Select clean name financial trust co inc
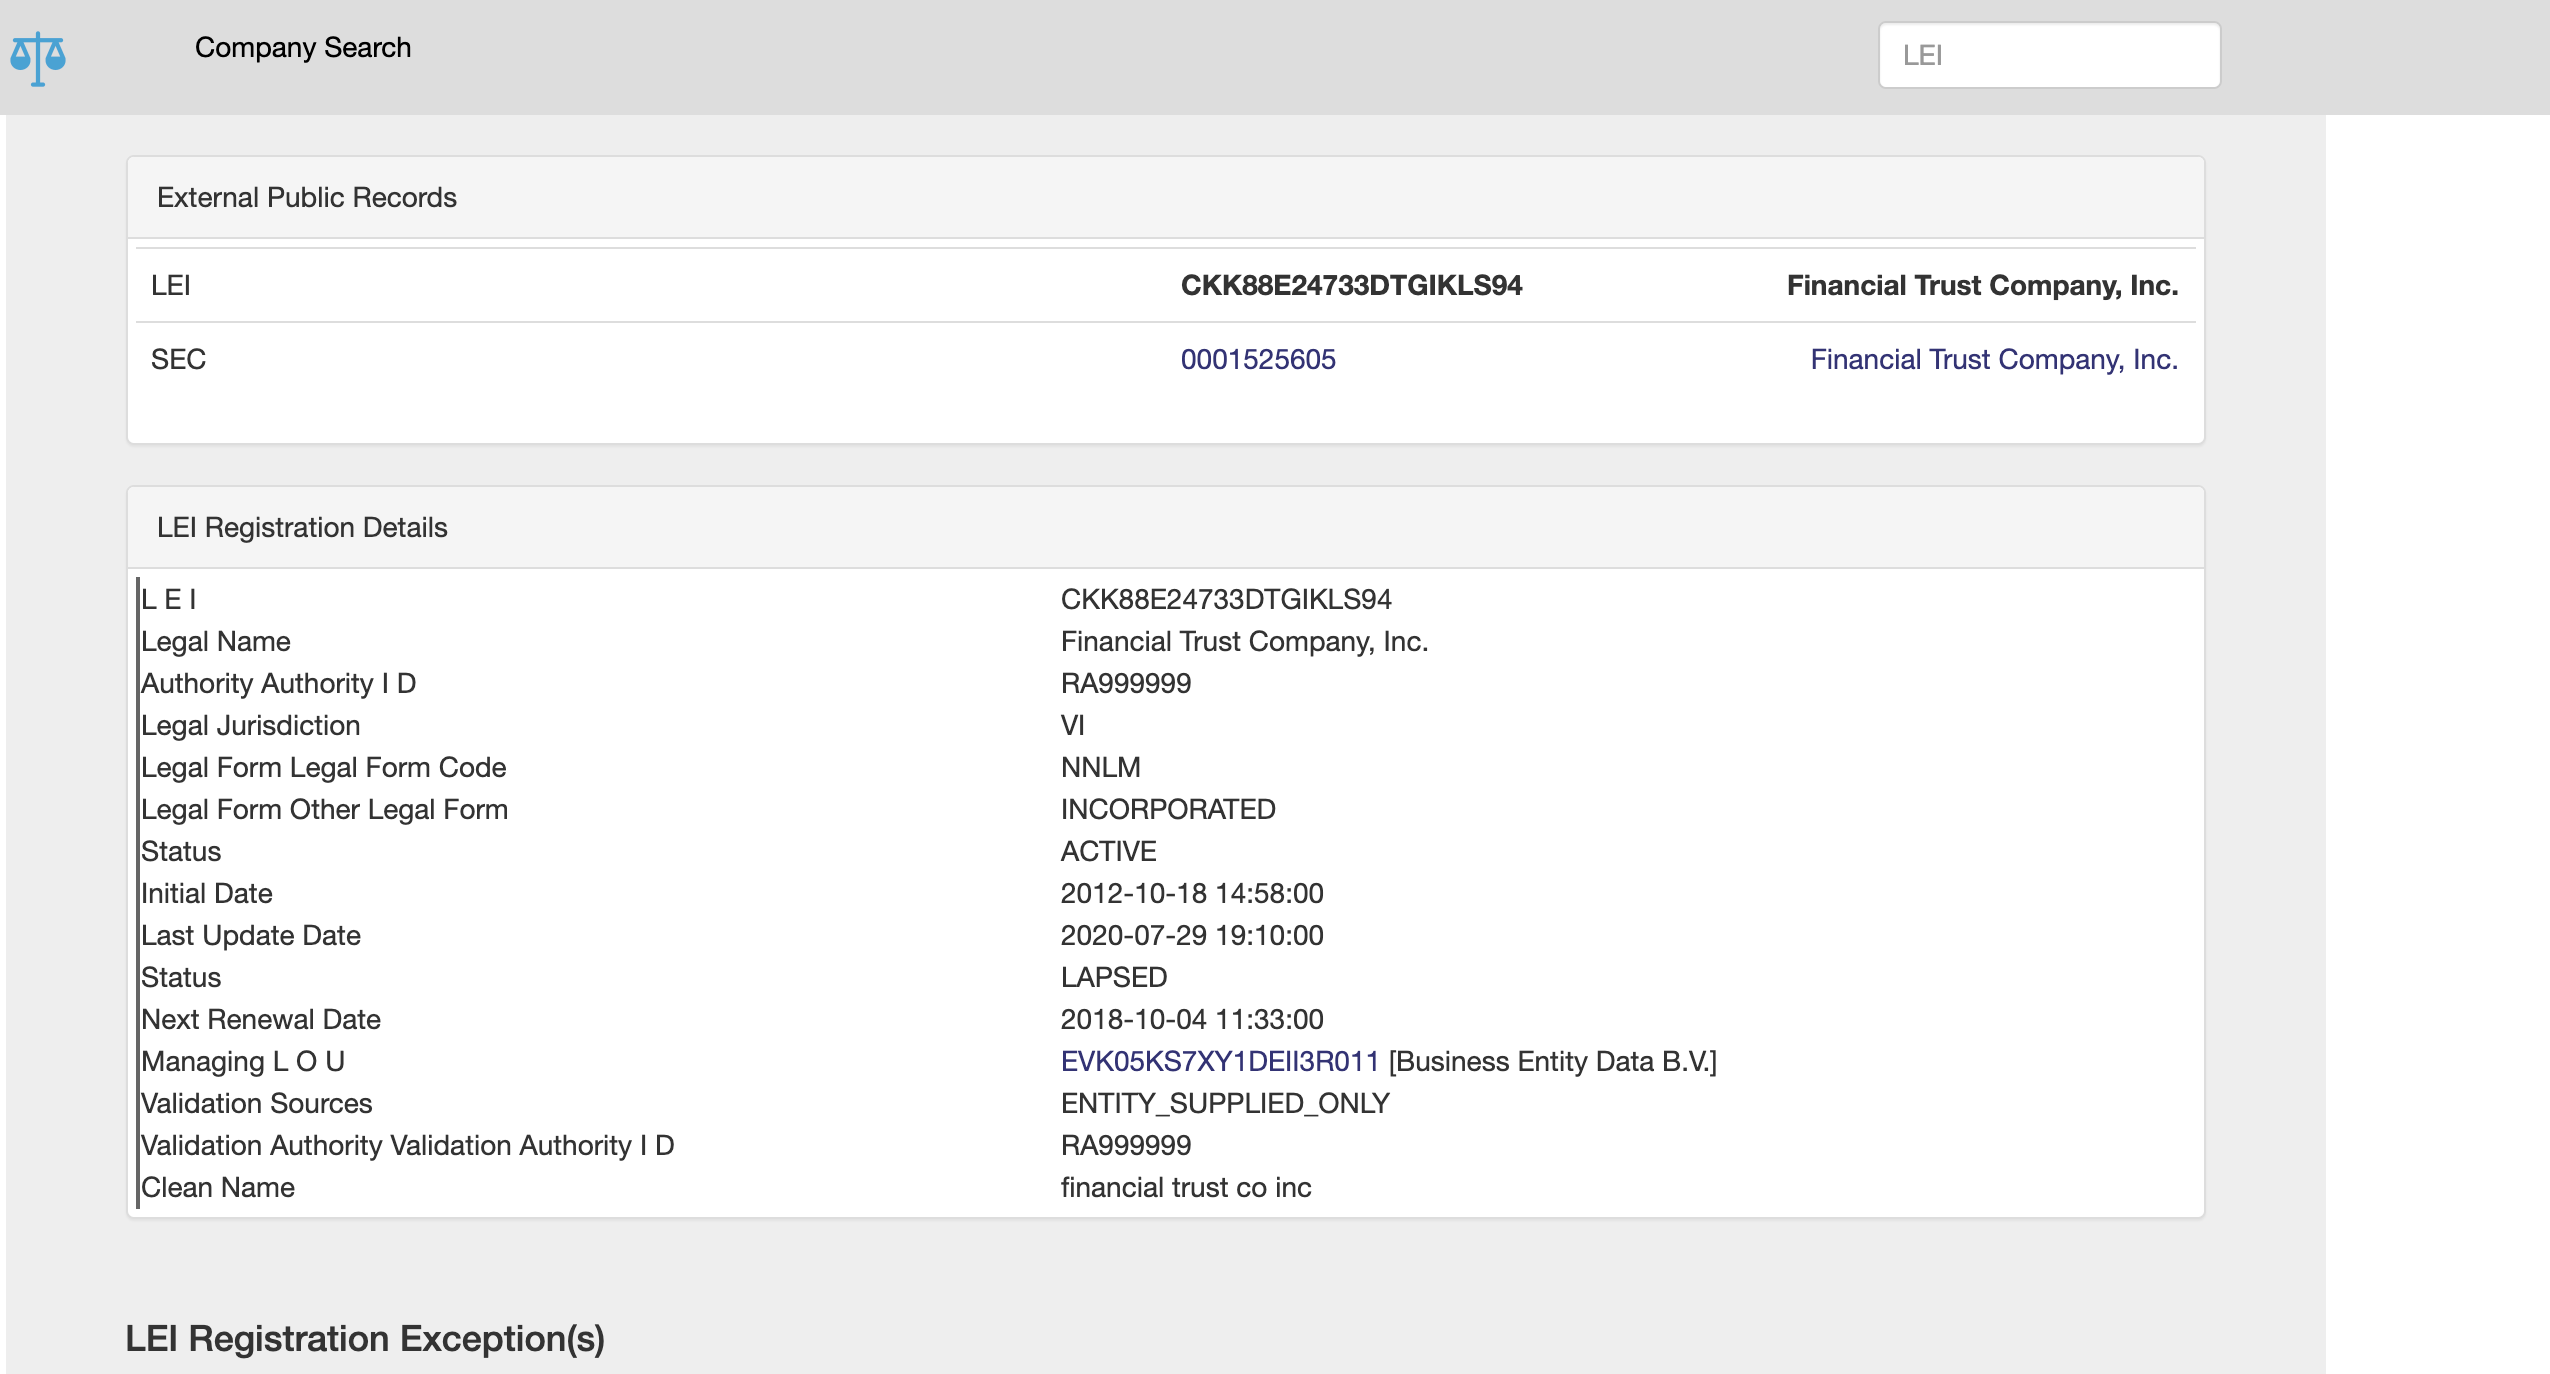The image size is (2550, 1374). [1186, 1187]
